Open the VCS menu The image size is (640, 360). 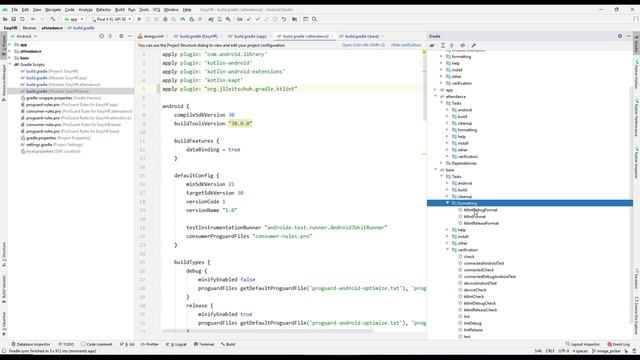[156, 9]
